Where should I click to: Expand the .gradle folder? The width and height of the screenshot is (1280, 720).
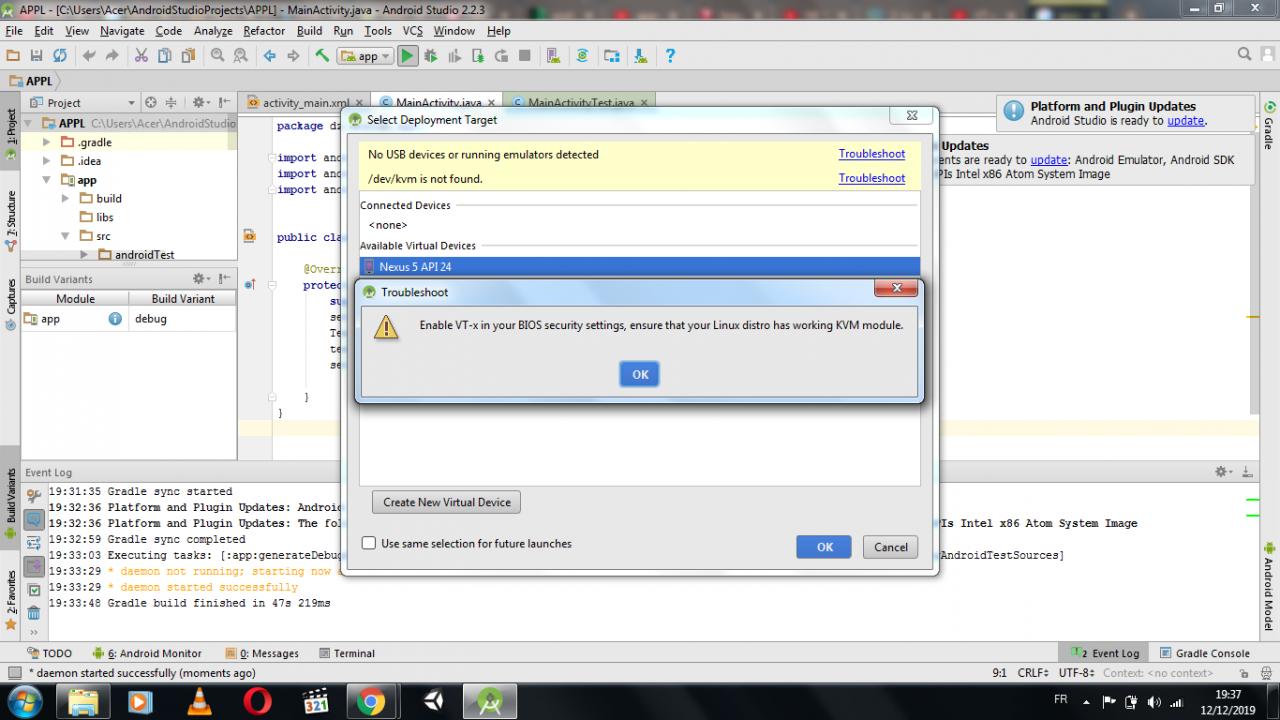(x=47, y=142)
